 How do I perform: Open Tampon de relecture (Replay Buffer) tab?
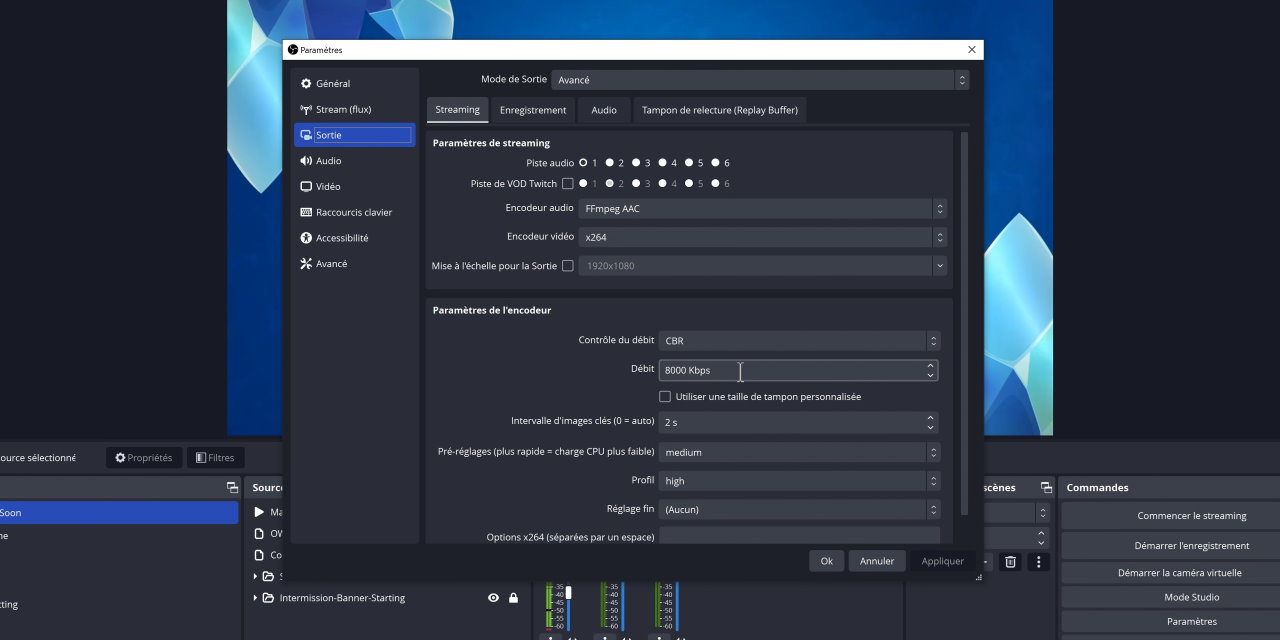[719, 110]
